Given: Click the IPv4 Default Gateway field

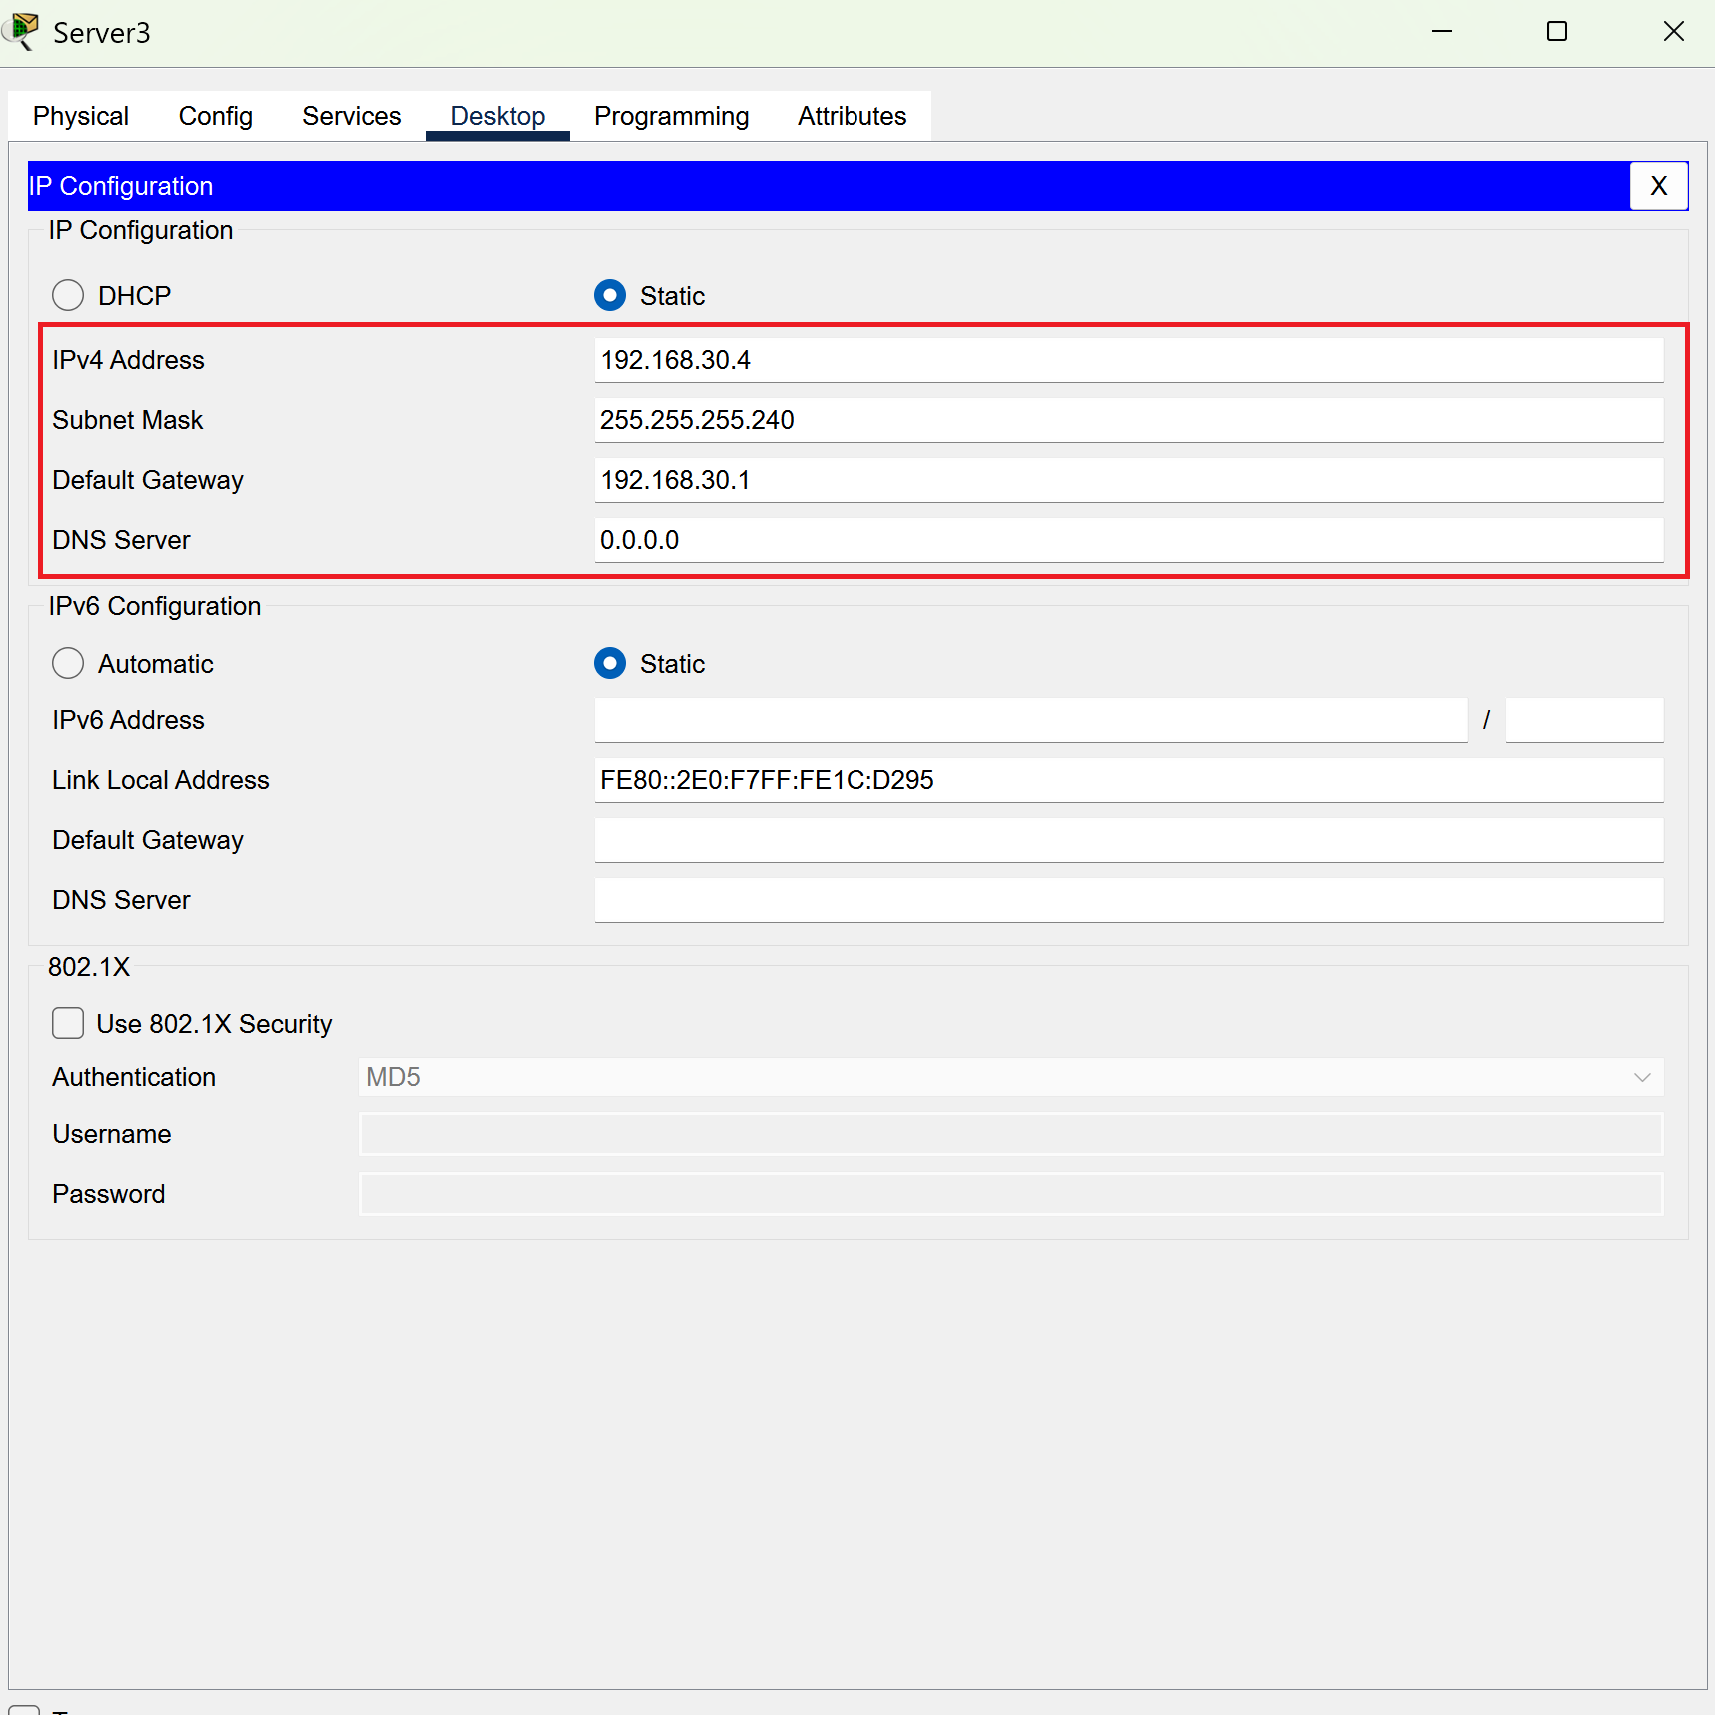Looking at the screenshot, I should pos(1129,480).
